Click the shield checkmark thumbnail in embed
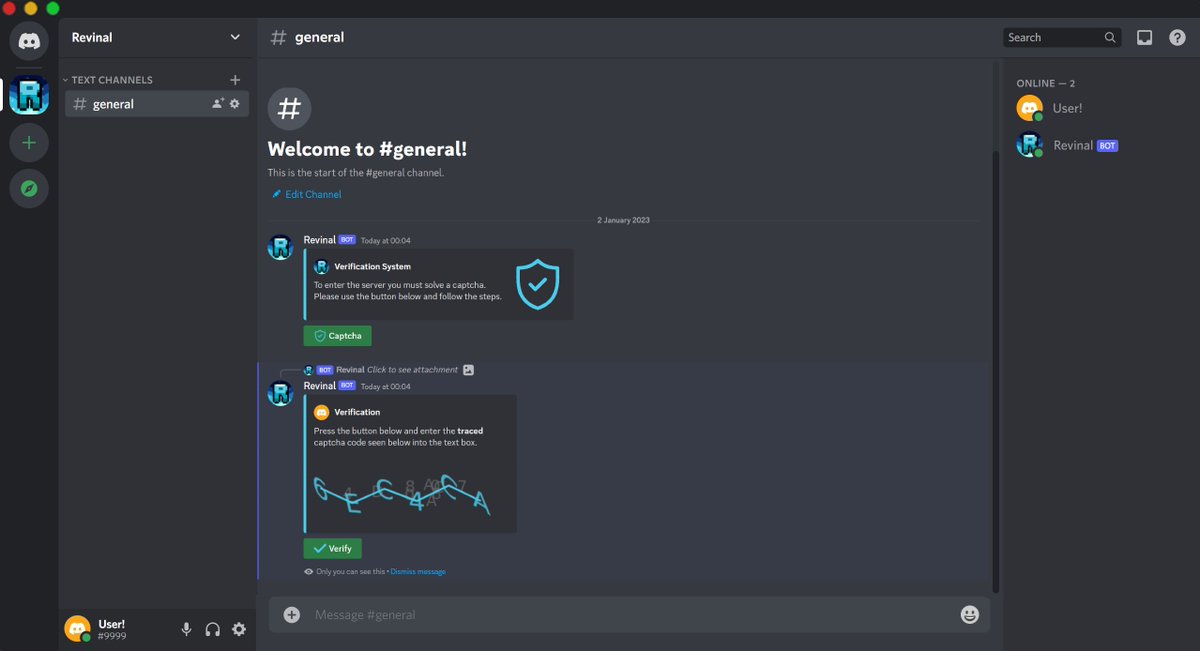Image resolution: width=1200 pixels, height=651 pixels. click(537, 285)
